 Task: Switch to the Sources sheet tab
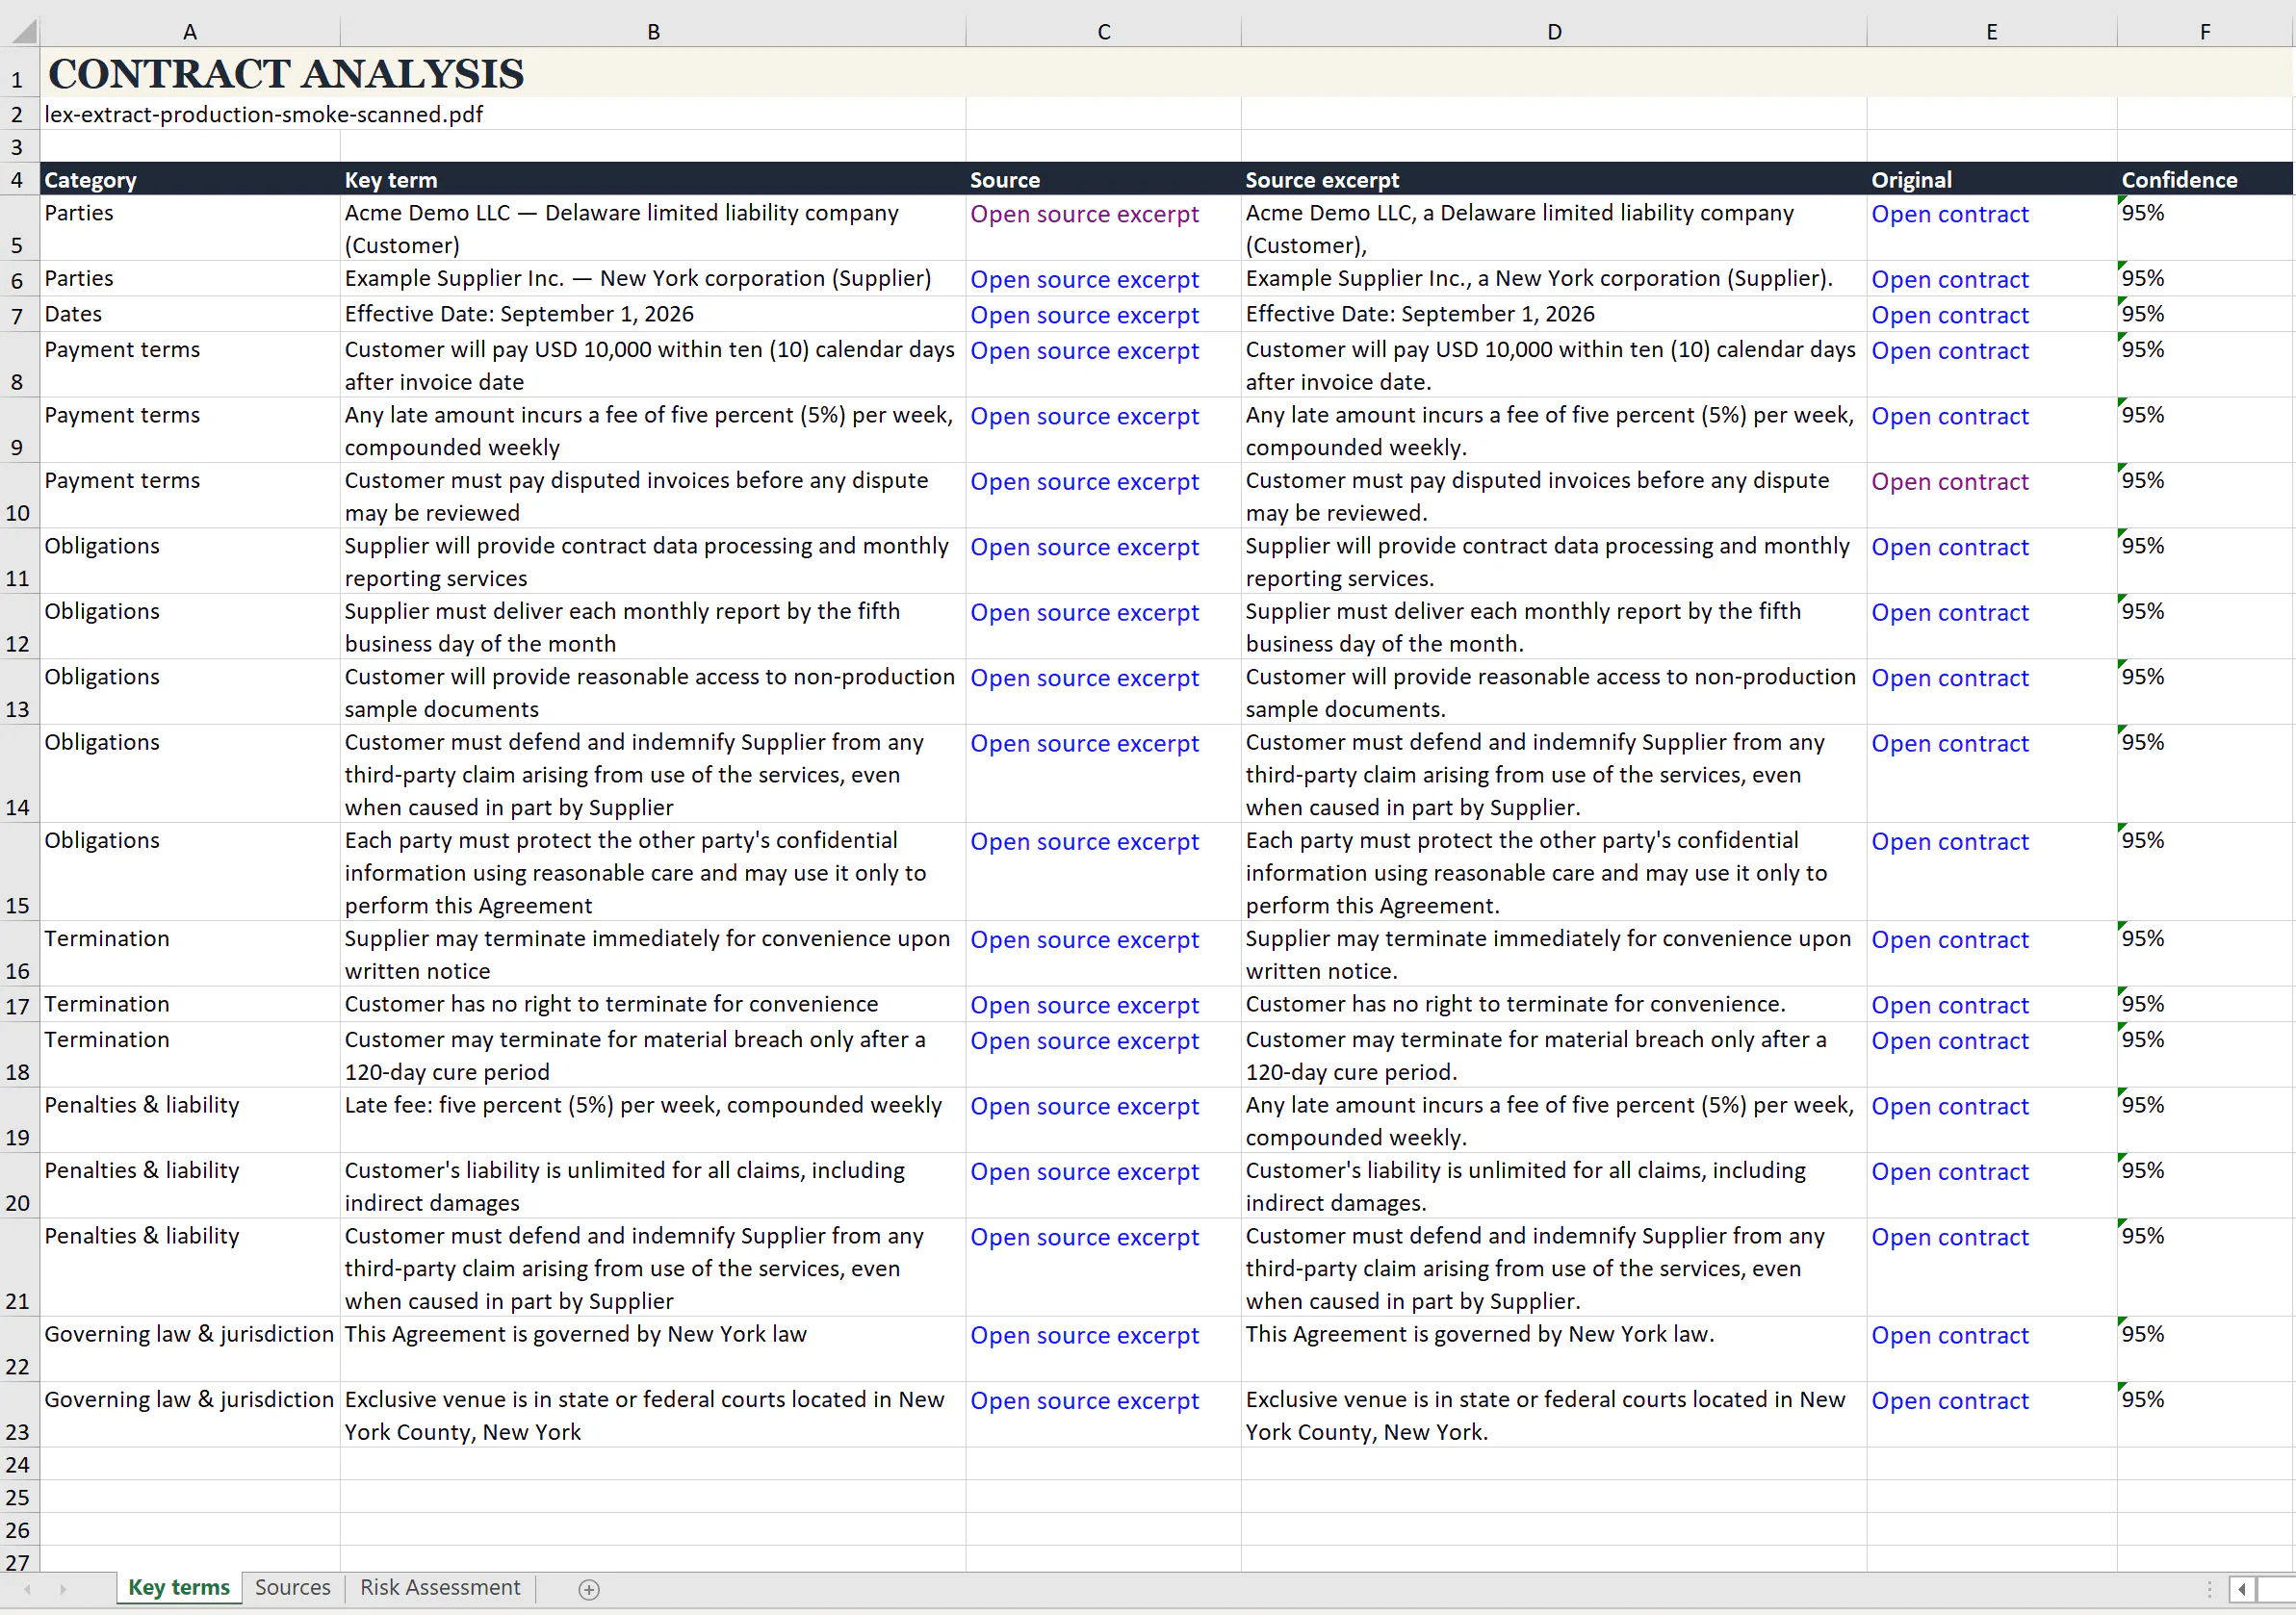[292, 1587]
